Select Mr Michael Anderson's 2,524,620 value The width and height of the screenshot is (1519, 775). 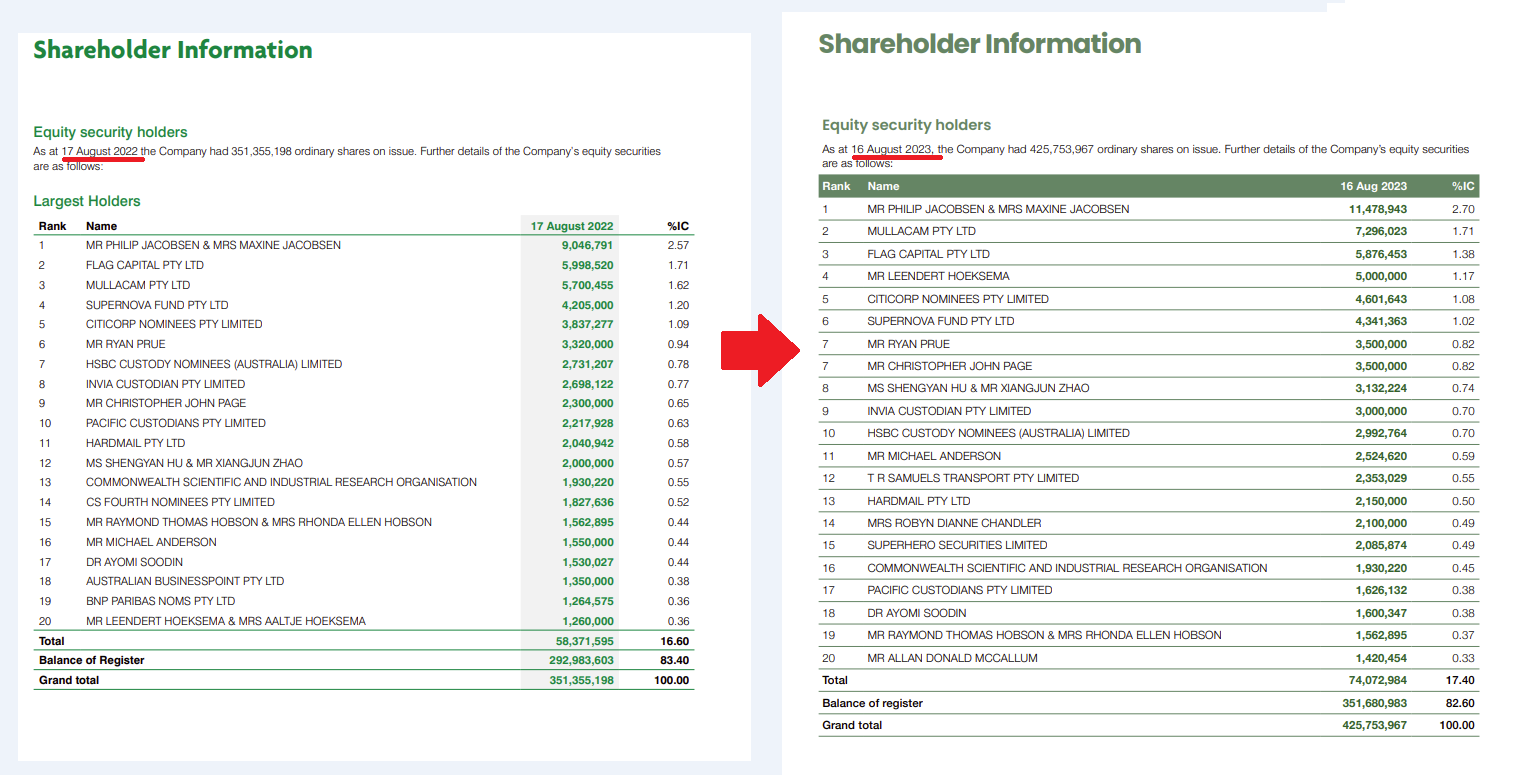[1381, 456]
